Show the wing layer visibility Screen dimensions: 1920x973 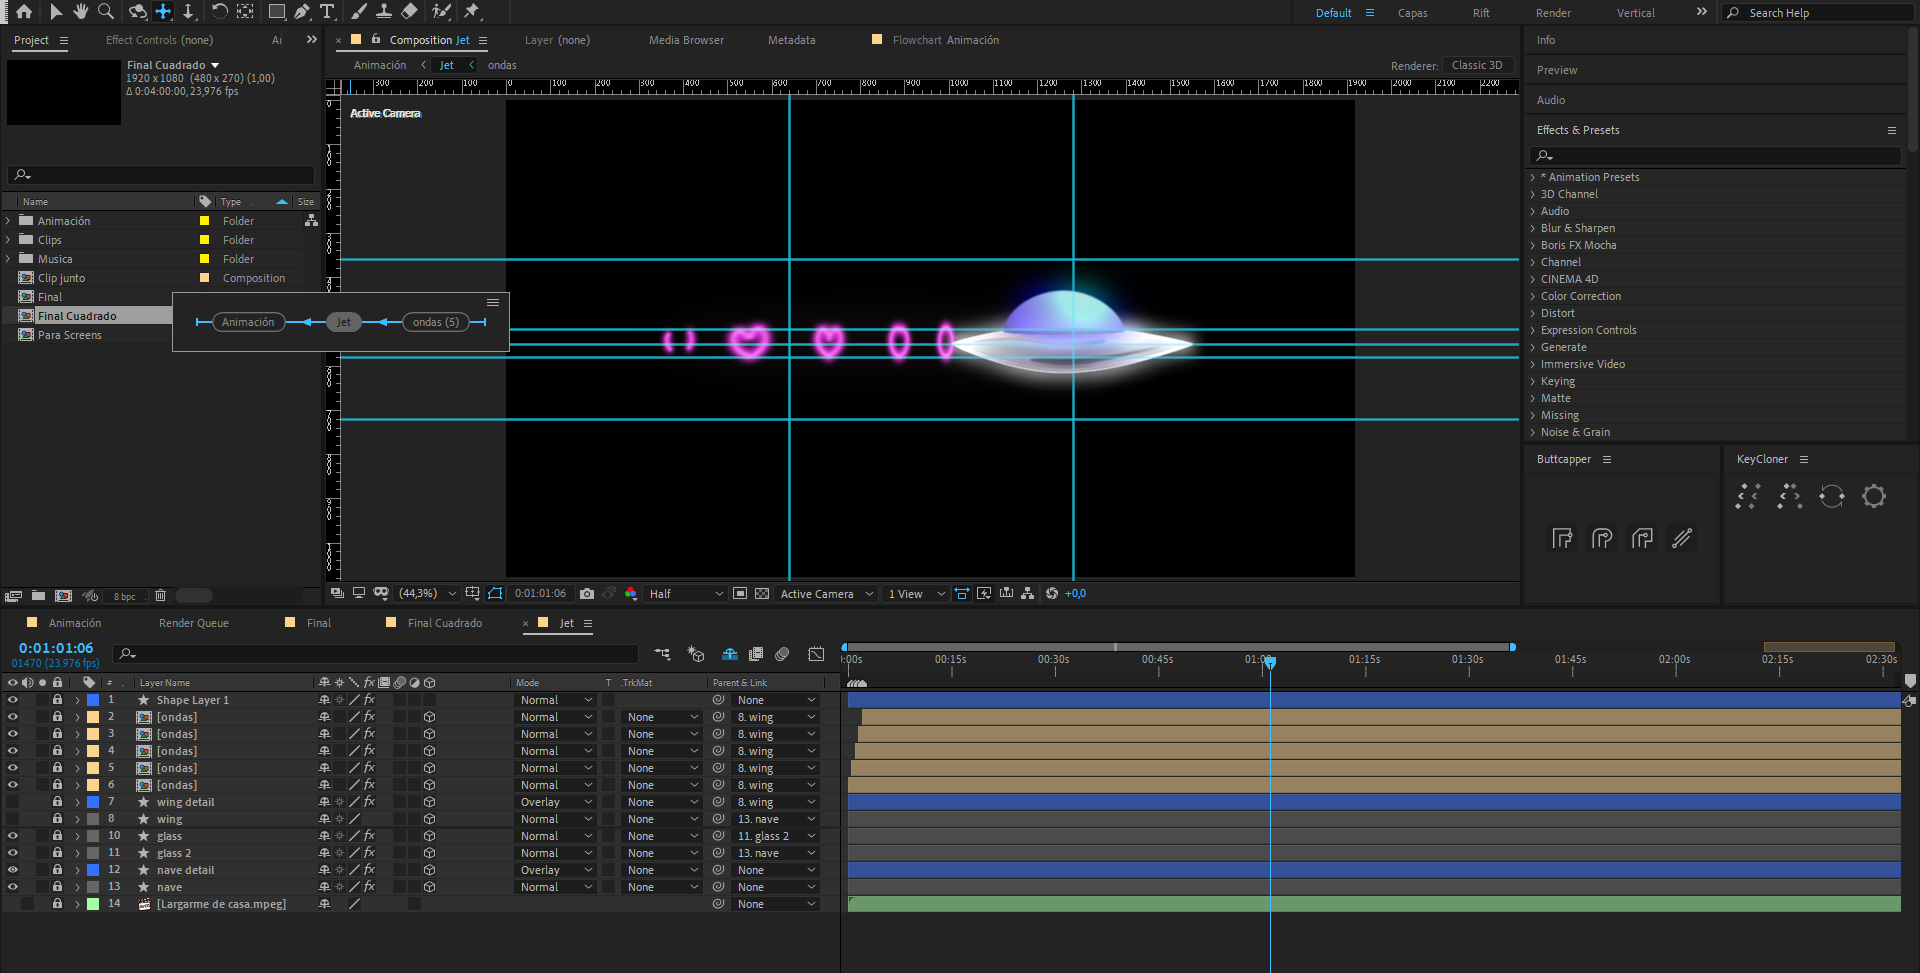(x=12, y=819)
